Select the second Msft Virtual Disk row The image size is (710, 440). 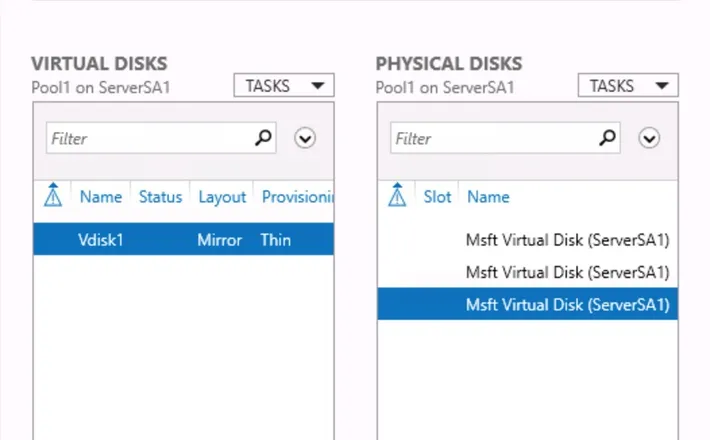[528, 272]
